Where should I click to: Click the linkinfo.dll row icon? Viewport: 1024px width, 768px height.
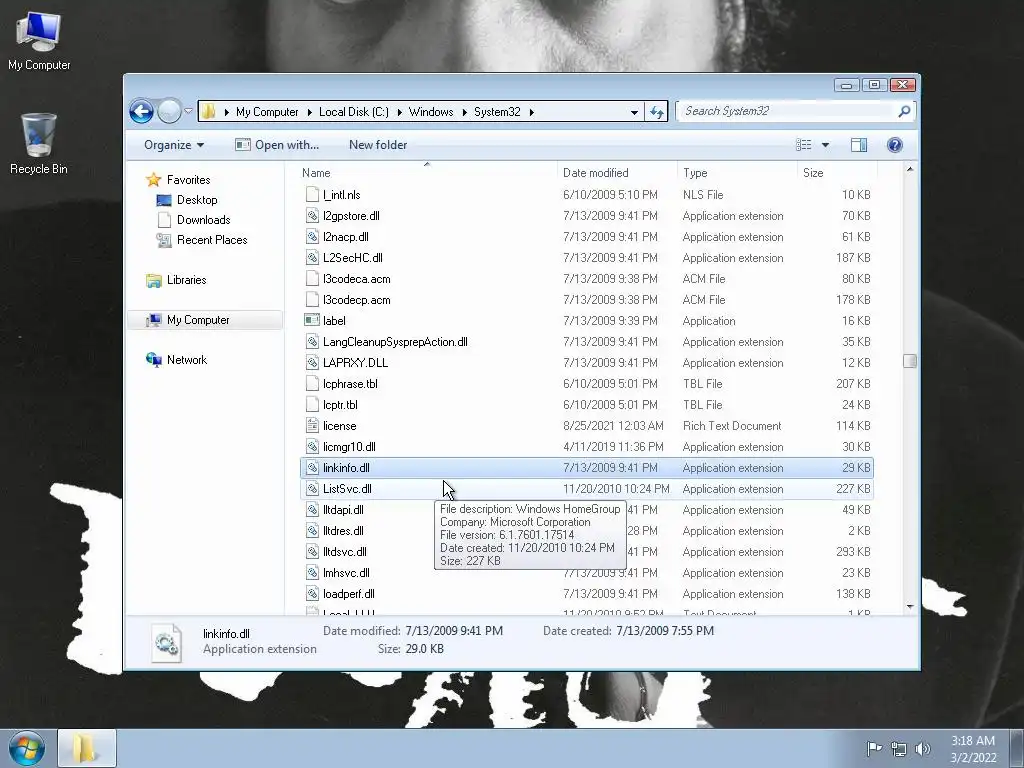[312, 468]
